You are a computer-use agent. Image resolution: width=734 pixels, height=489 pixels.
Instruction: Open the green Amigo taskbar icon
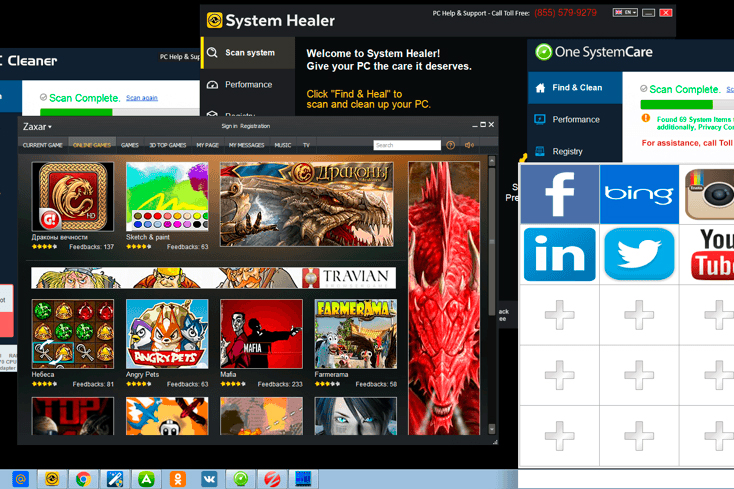pos(146,479)
